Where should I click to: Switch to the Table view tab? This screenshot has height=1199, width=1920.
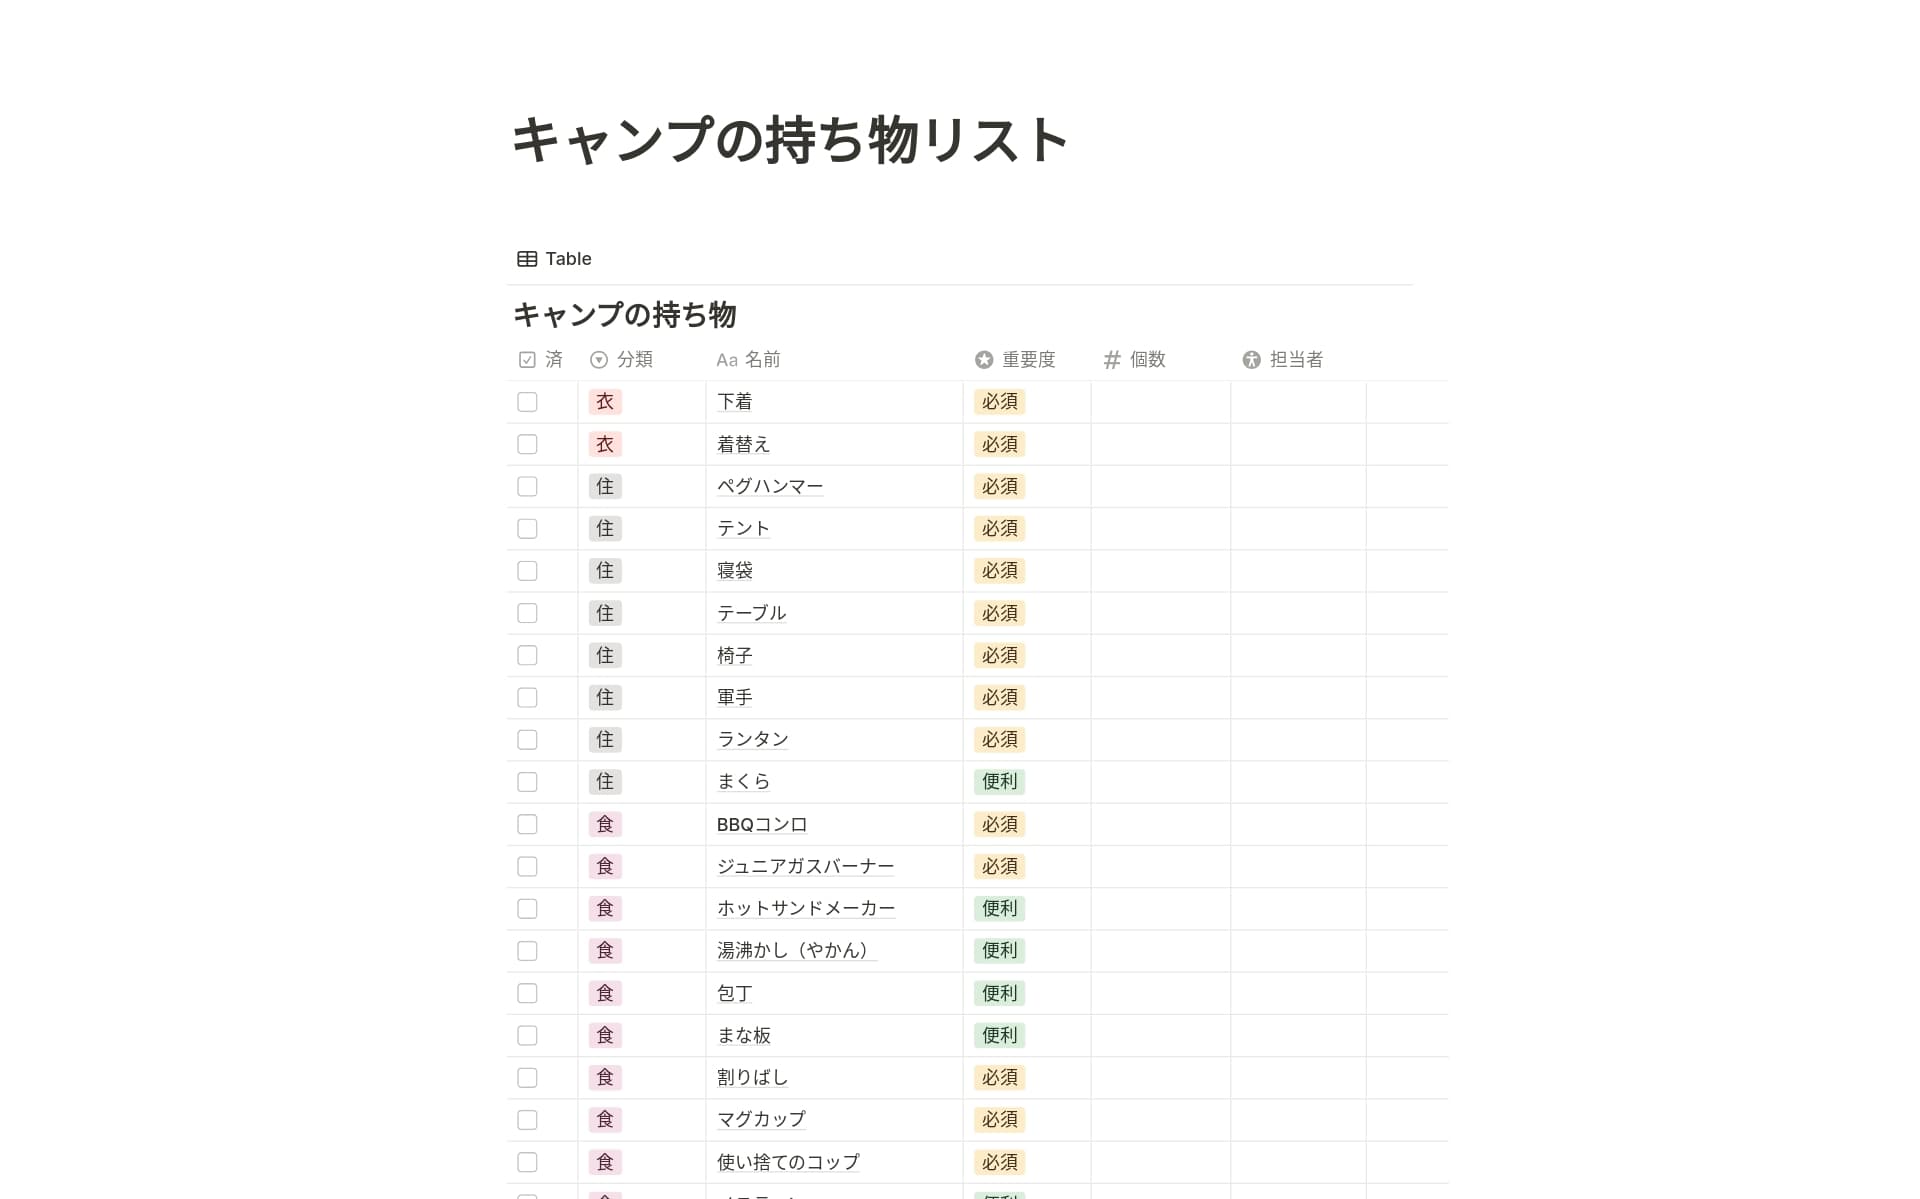[x=555, y=259]
